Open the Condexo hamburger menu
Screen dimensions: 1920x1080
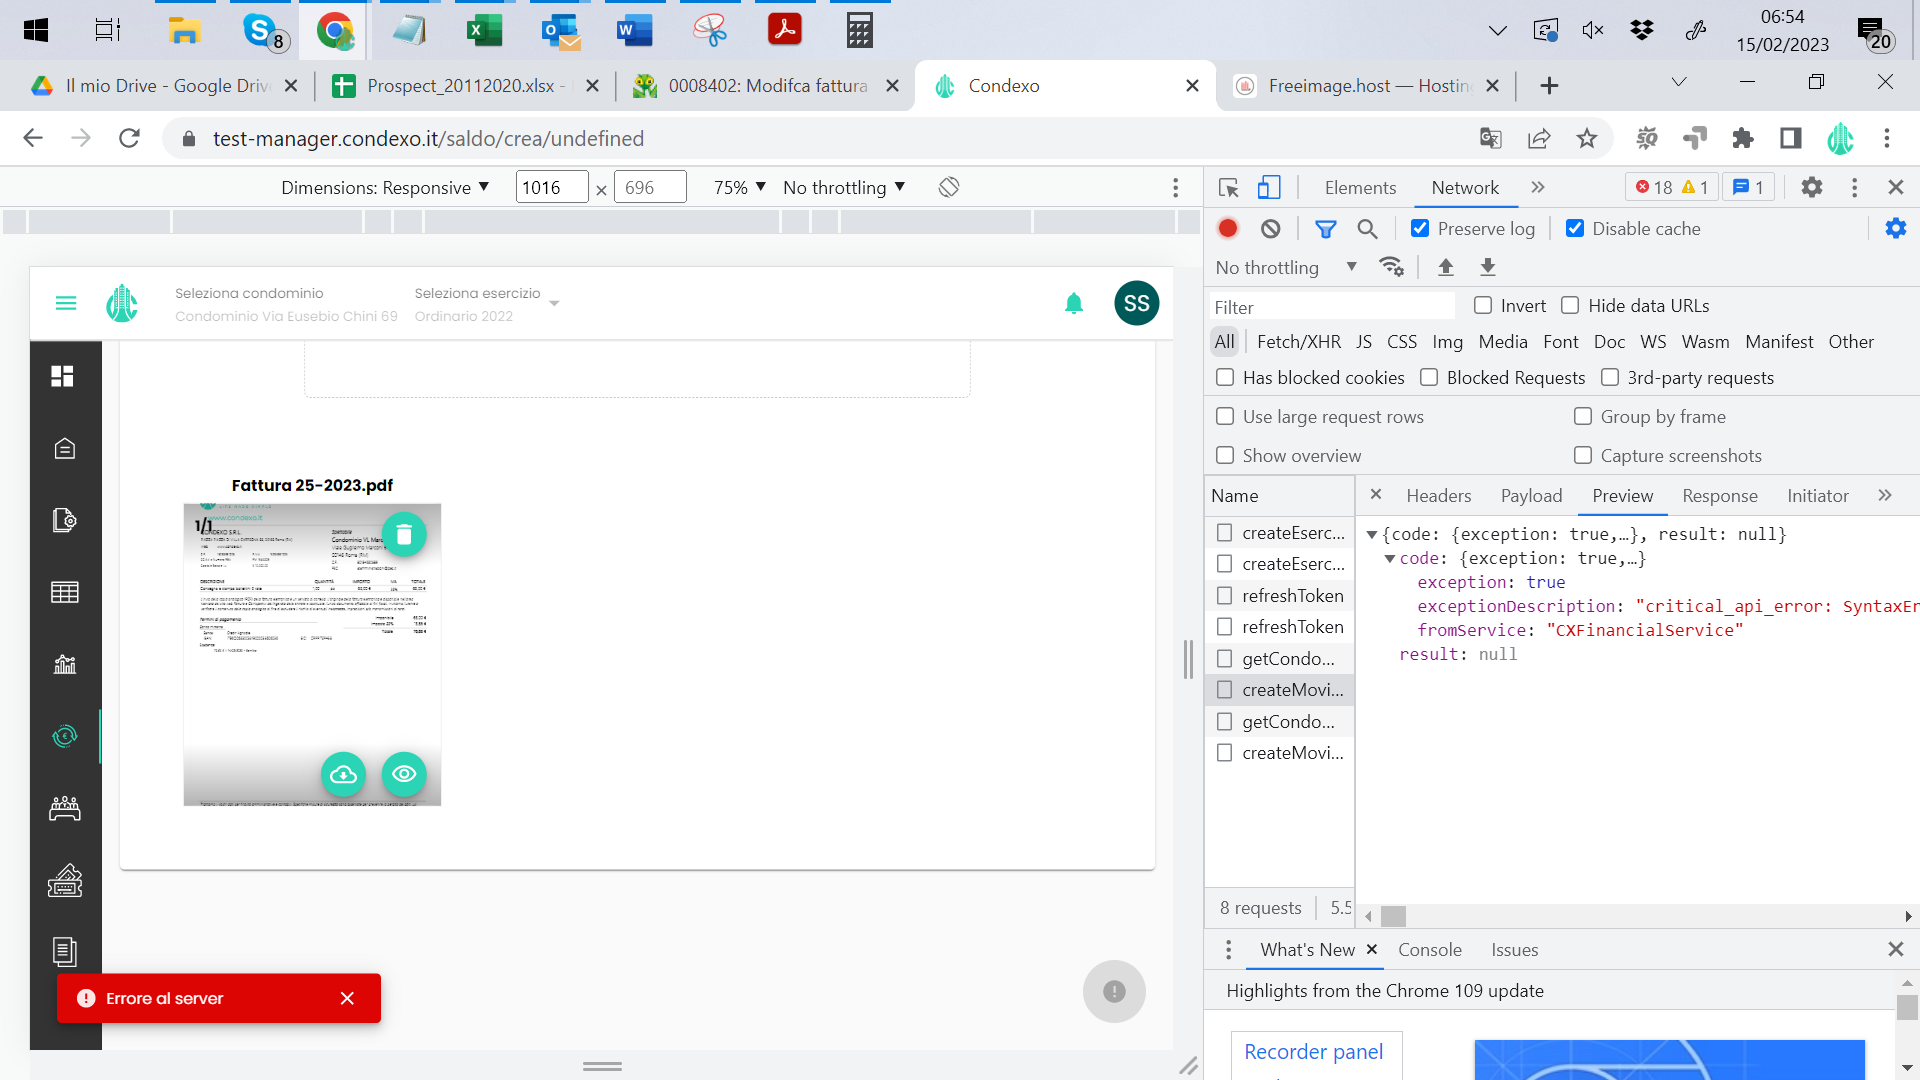point(66,303)
